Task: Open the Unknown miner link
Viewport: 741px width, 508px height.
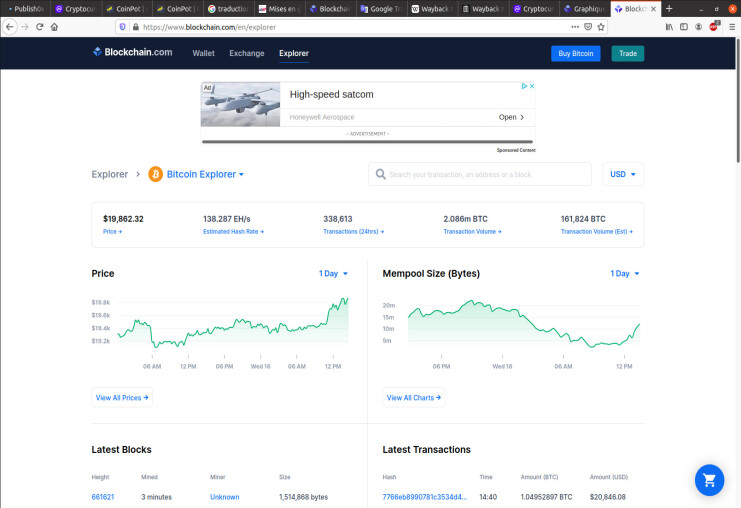Action: (x=224, y=497)
